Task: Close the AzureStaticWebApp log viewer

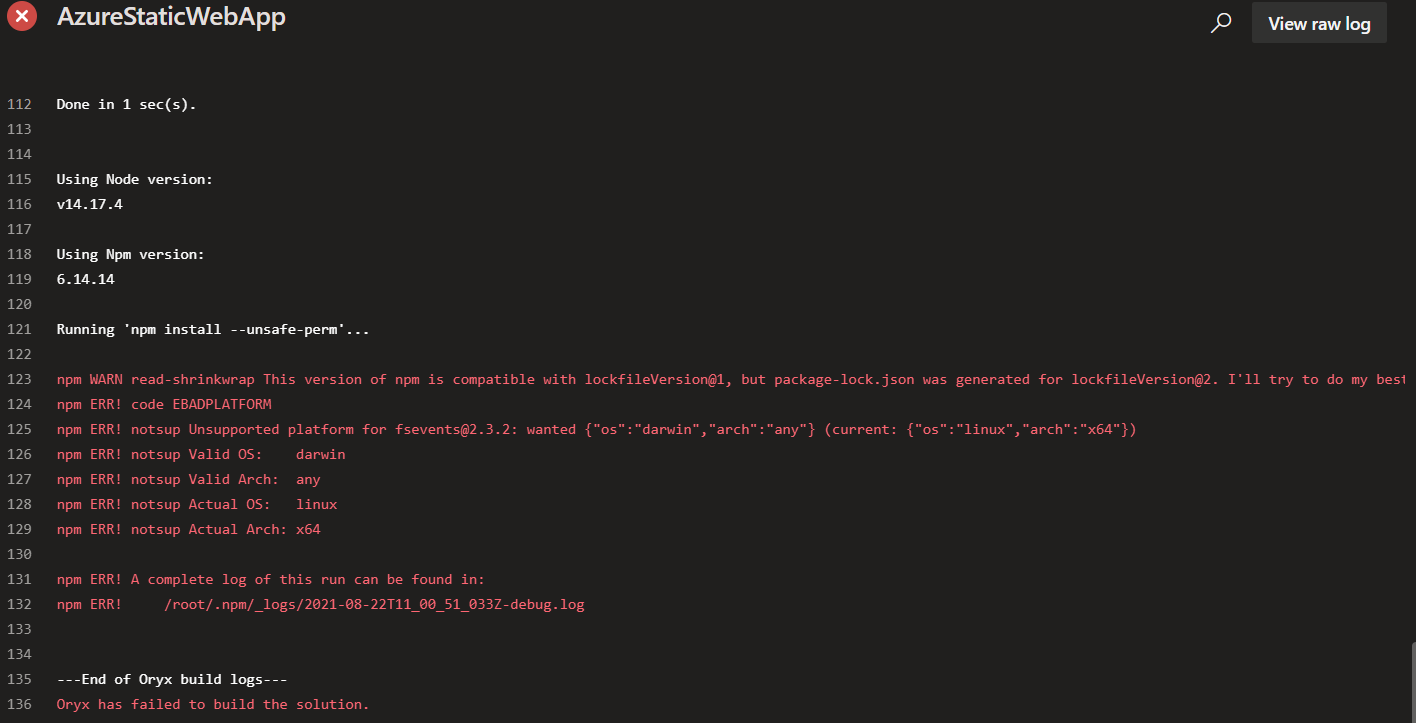Action: coord(21,16)
